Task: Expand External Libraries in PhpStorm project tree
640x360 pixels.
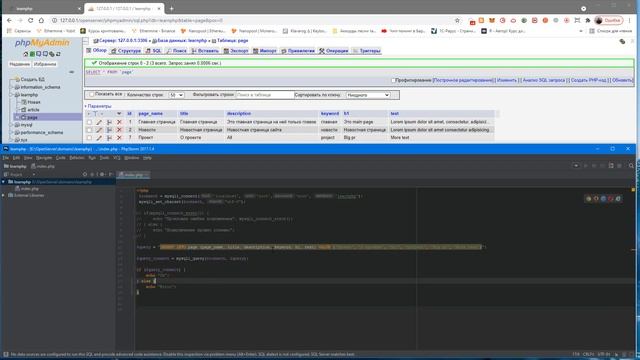Action: (x=4, y=196)
